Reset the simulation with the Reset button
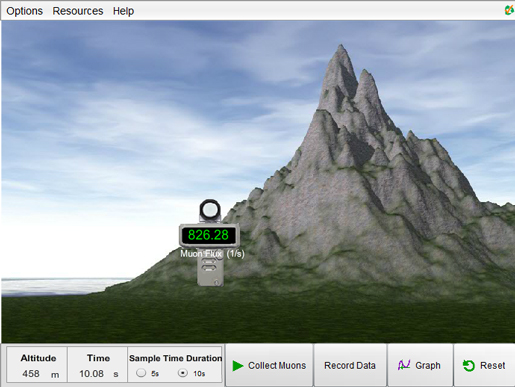515x387 pixels. click(484, 365)
